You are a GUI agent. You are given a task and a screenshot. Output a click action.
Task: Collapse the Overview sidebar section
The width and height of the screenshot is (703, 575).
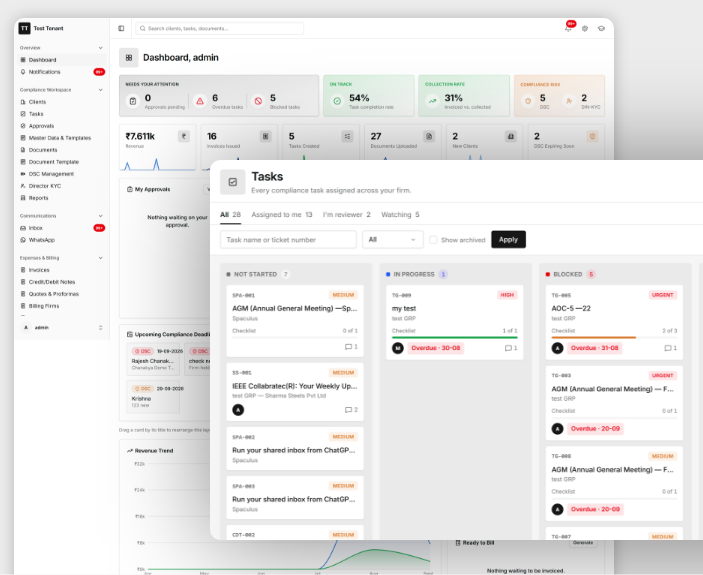pyautogui.click(x=100, y=48)
